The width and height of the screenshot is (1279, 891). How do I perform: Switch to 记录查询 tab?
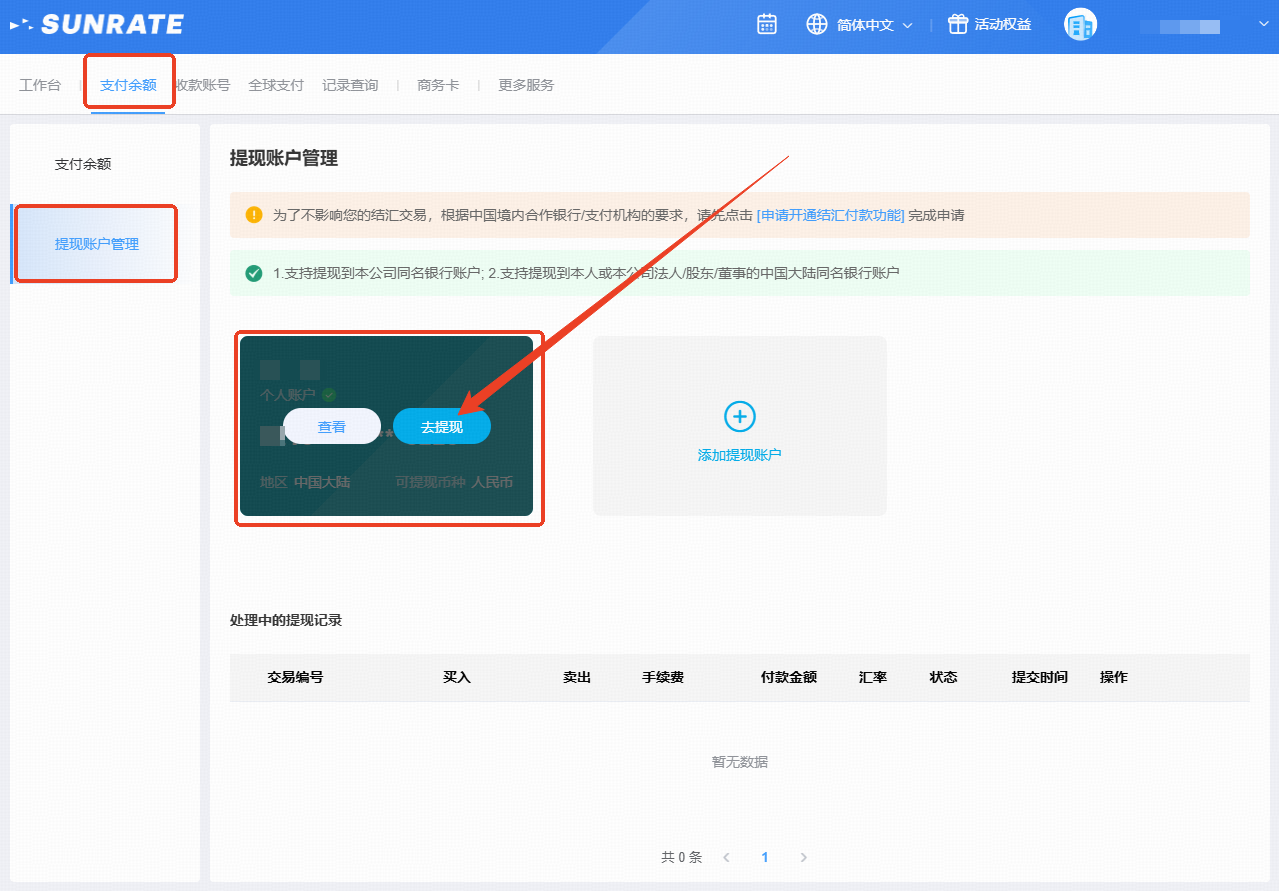[350, 85]
